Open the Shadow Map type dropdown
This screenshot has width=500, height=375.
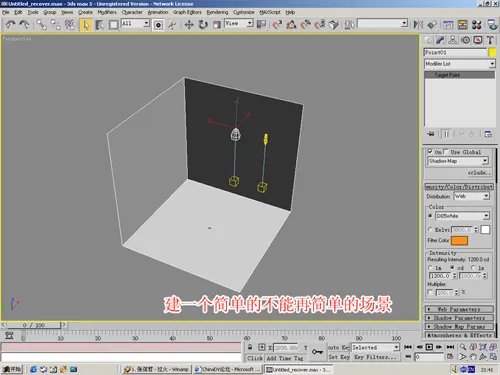[x=458, y=161]
